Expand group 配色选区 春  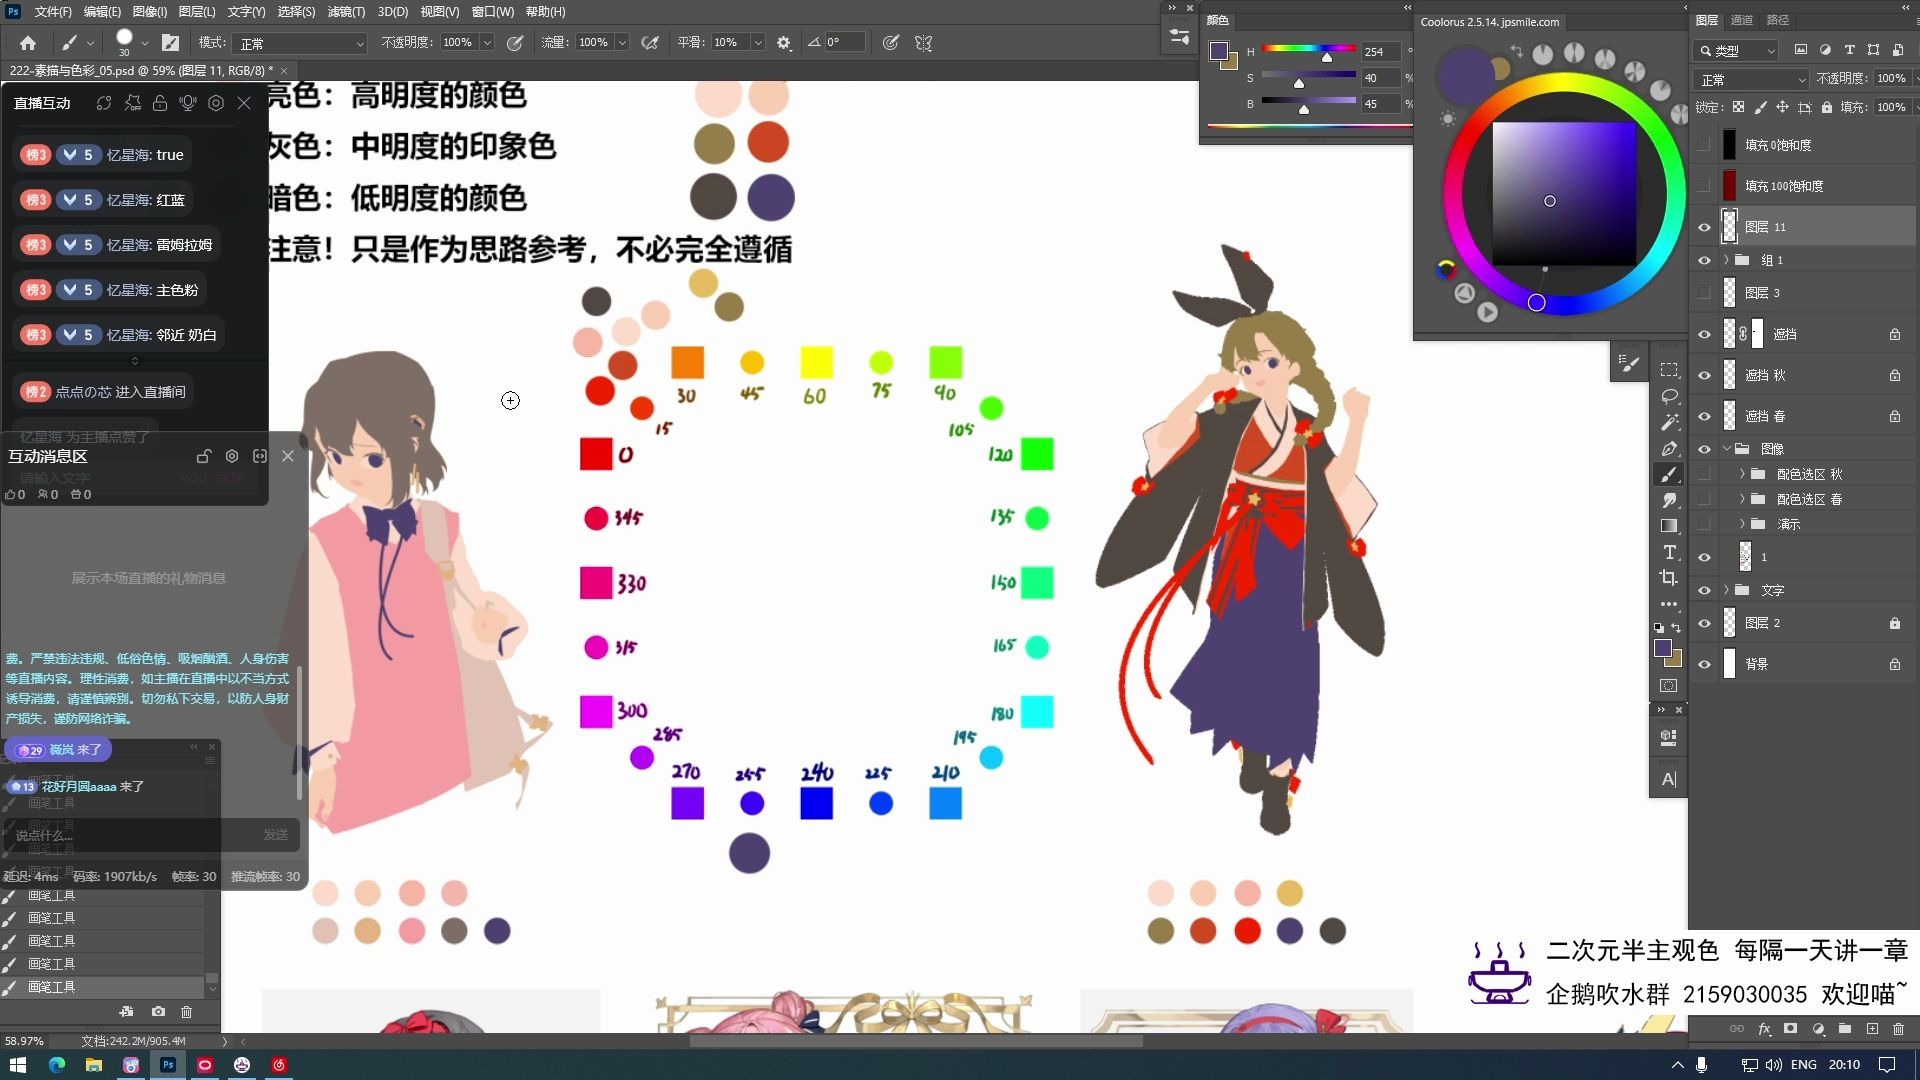pyautogui.click(x=1743, y=499)
